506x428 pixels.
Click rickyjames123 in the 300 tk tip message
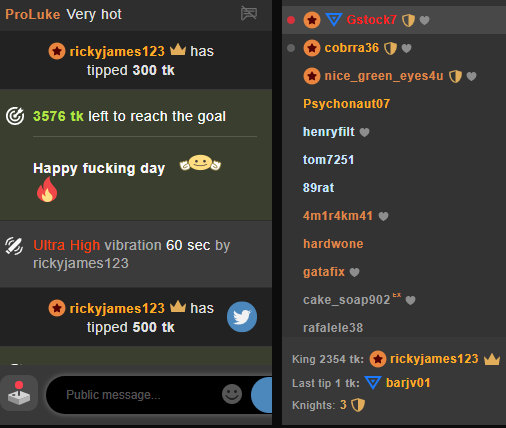coord(117,51)
